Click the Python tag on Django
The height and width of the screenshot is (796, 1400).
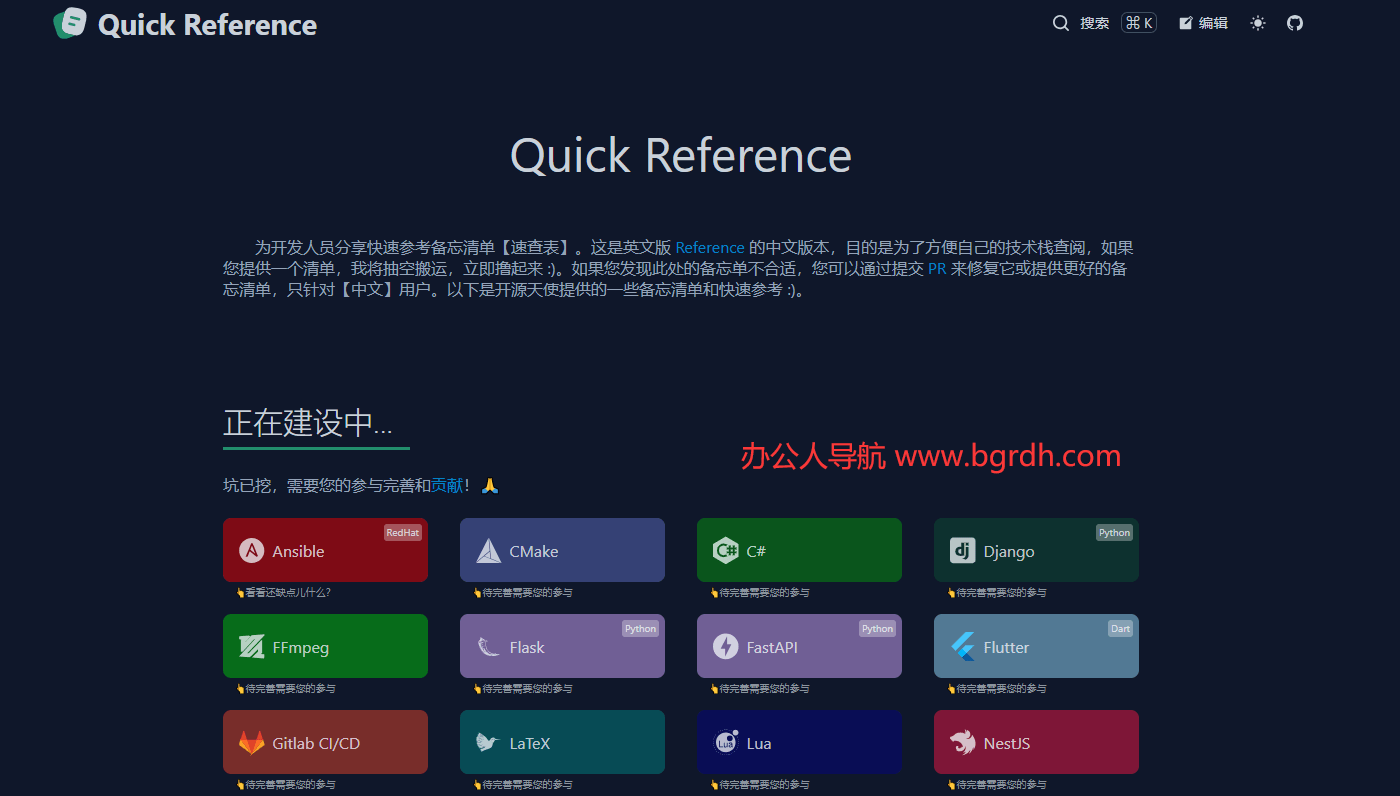tap(1114, 533)
